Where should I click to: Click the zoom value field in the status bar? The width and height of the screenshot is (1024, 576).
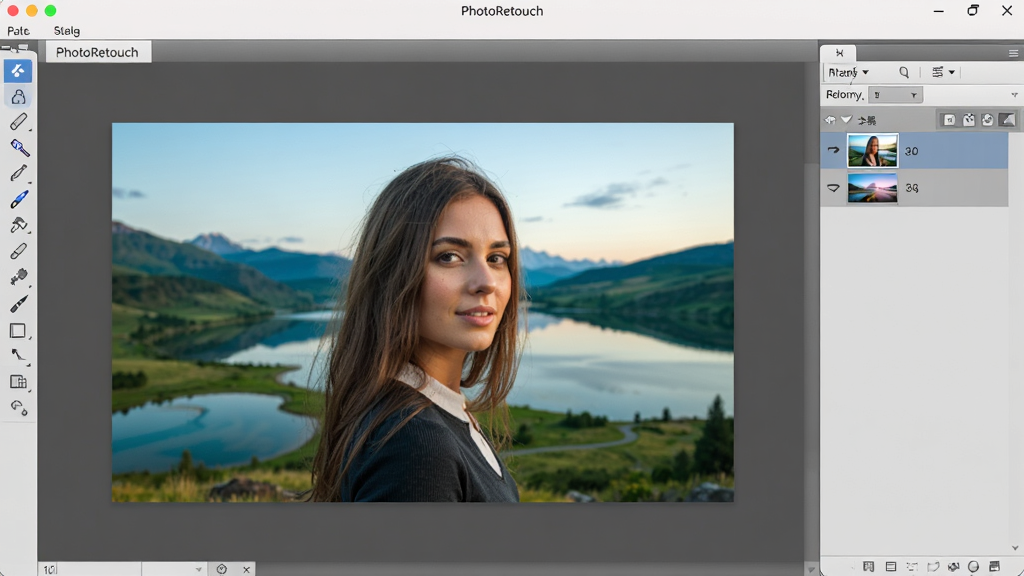[x=89, y=569]
